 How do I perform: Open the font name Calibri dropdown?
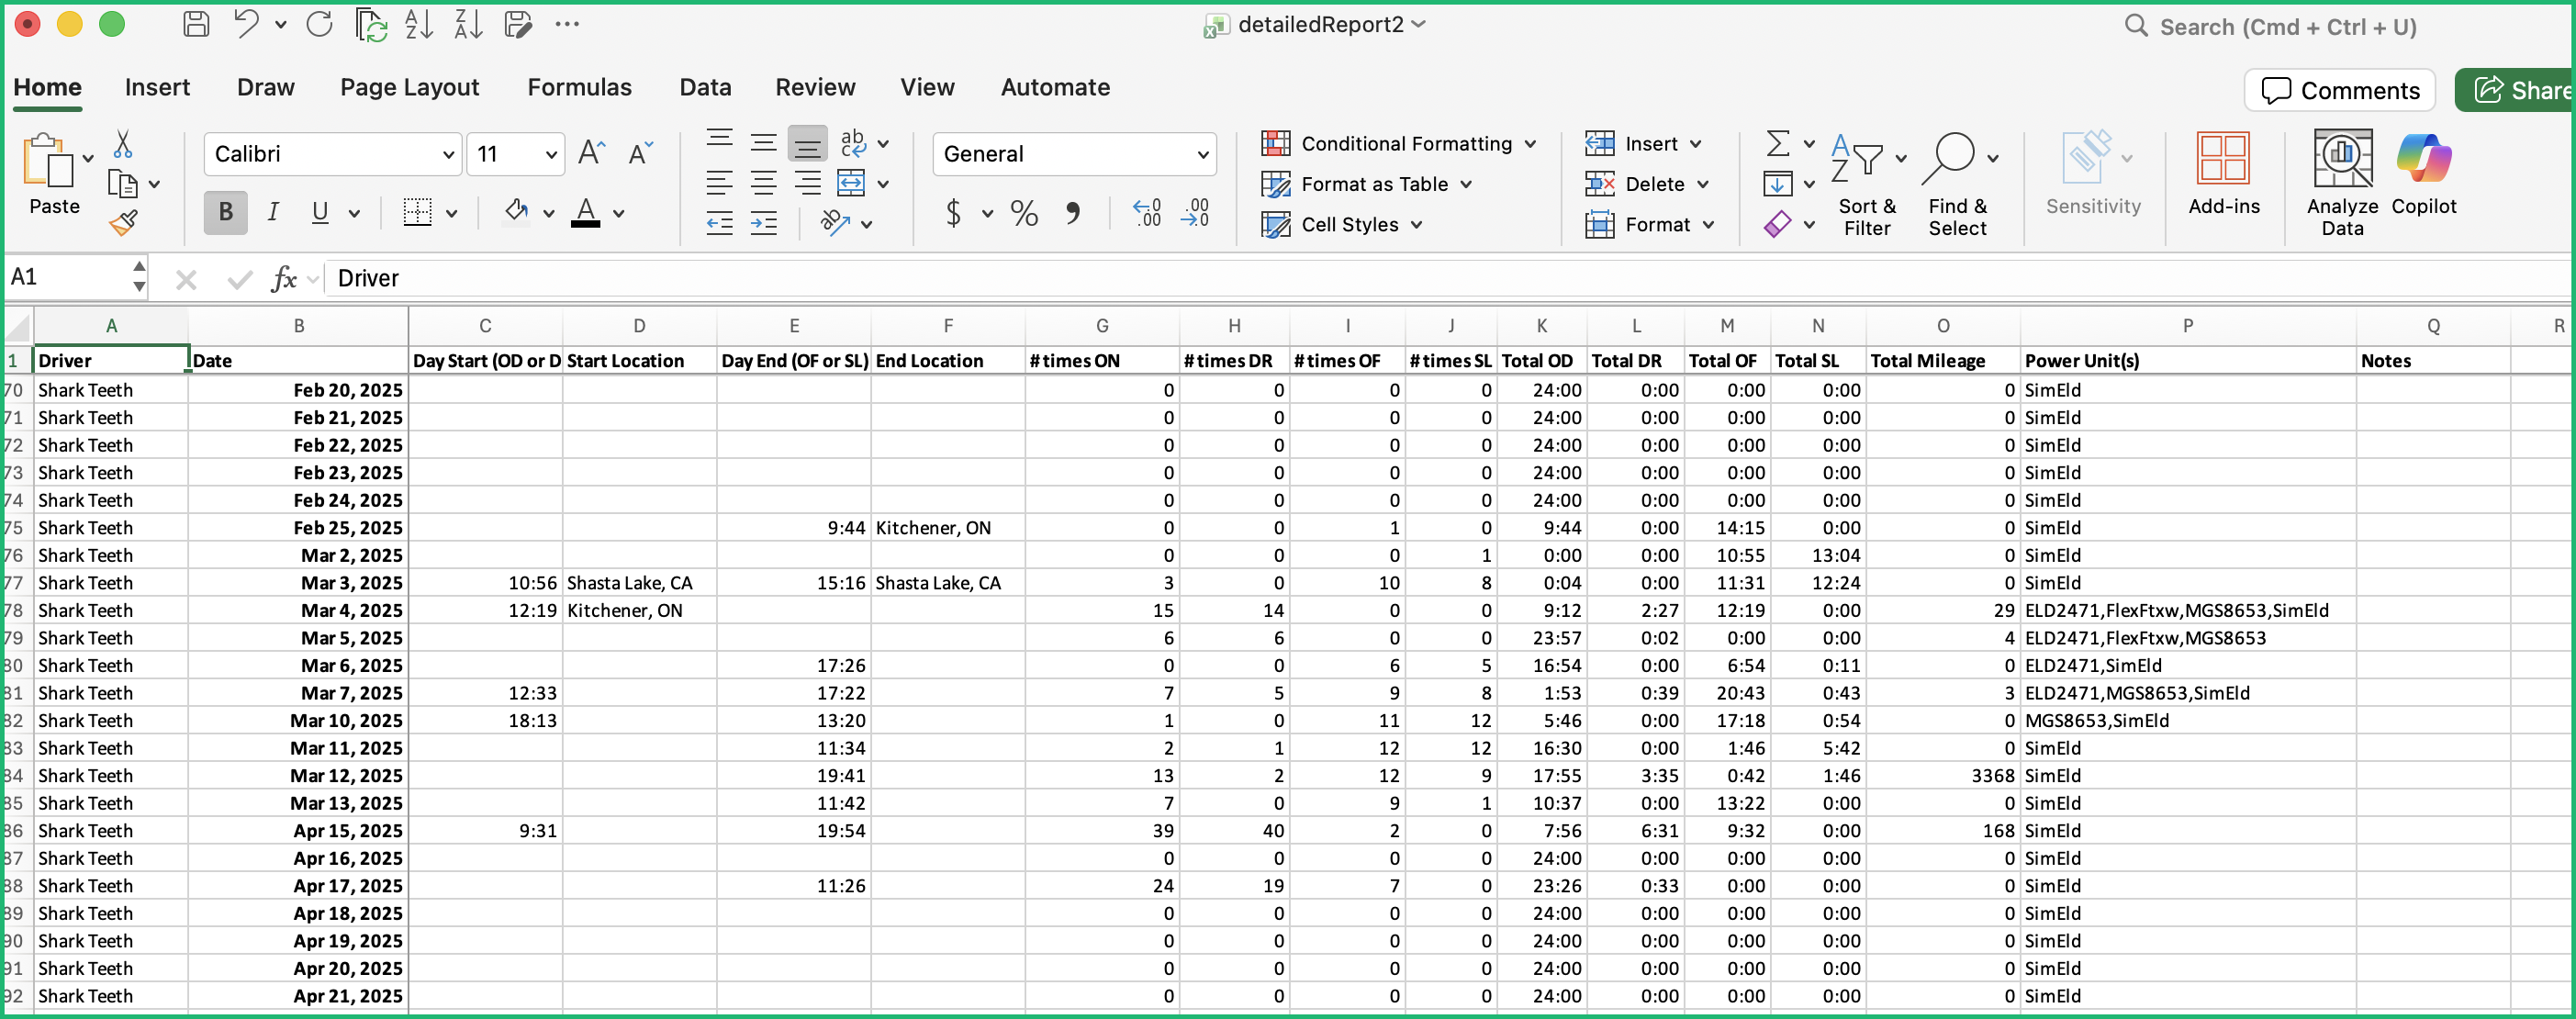[x=448, y=155]
